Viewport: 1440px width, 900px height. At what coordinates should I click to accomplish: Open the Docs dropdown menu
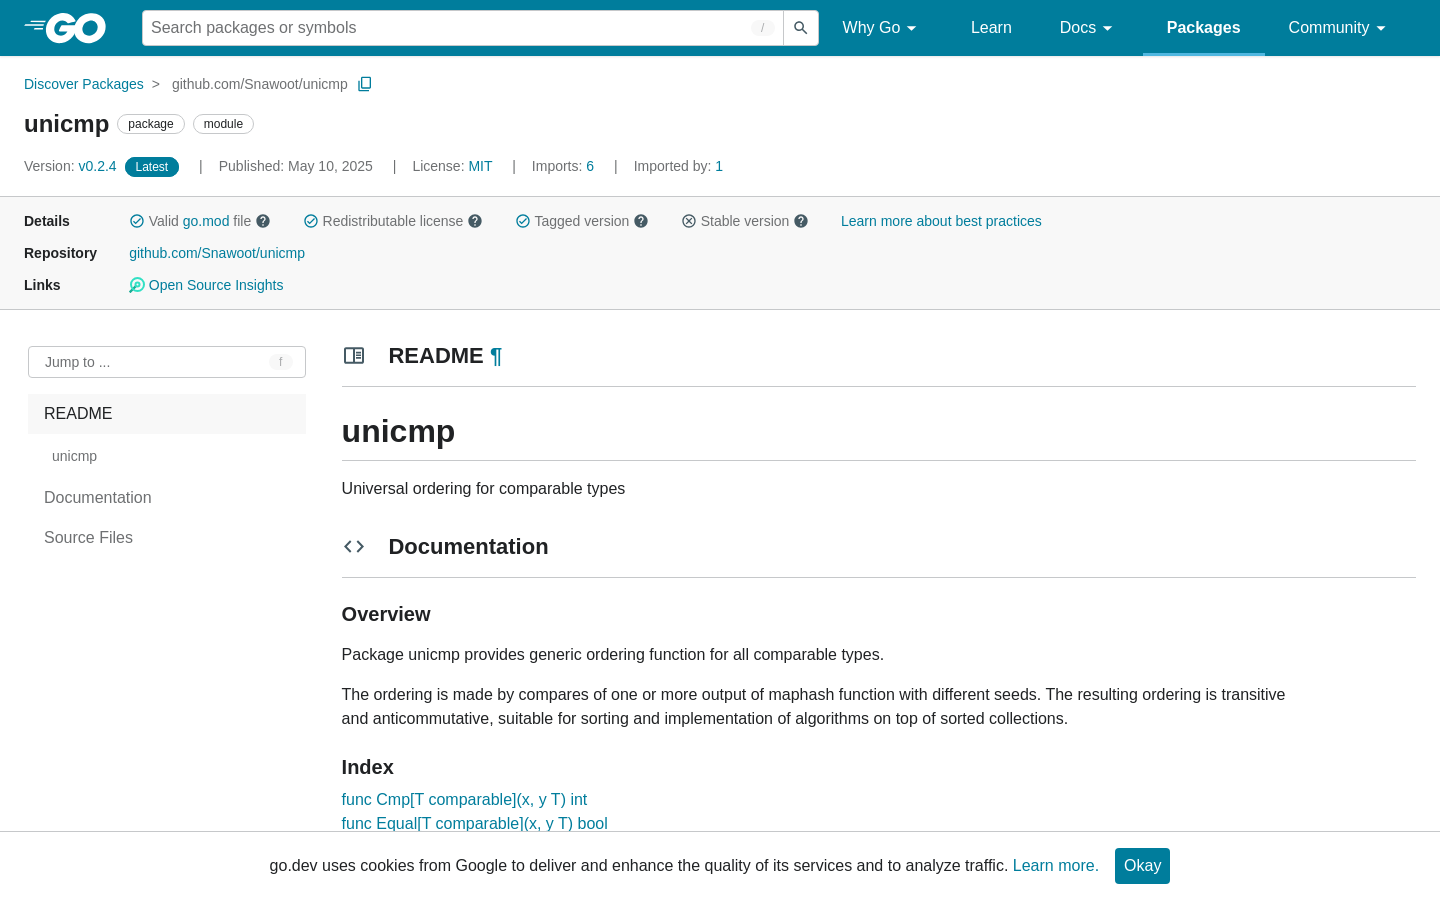coord(1086,28)
